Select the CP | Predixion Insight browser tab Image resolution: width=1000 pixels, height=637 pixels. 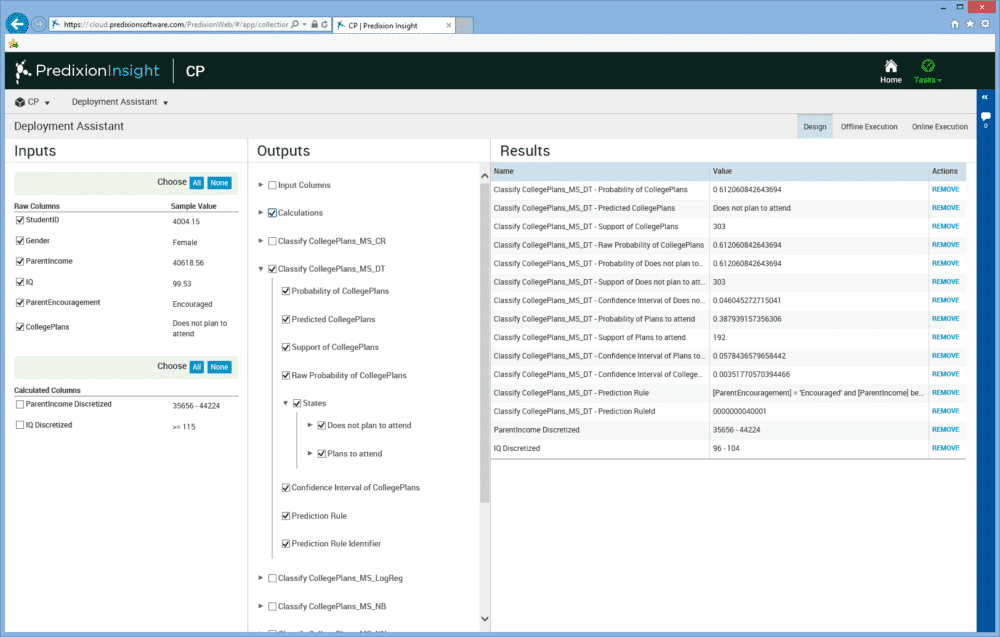pos(393,26)
